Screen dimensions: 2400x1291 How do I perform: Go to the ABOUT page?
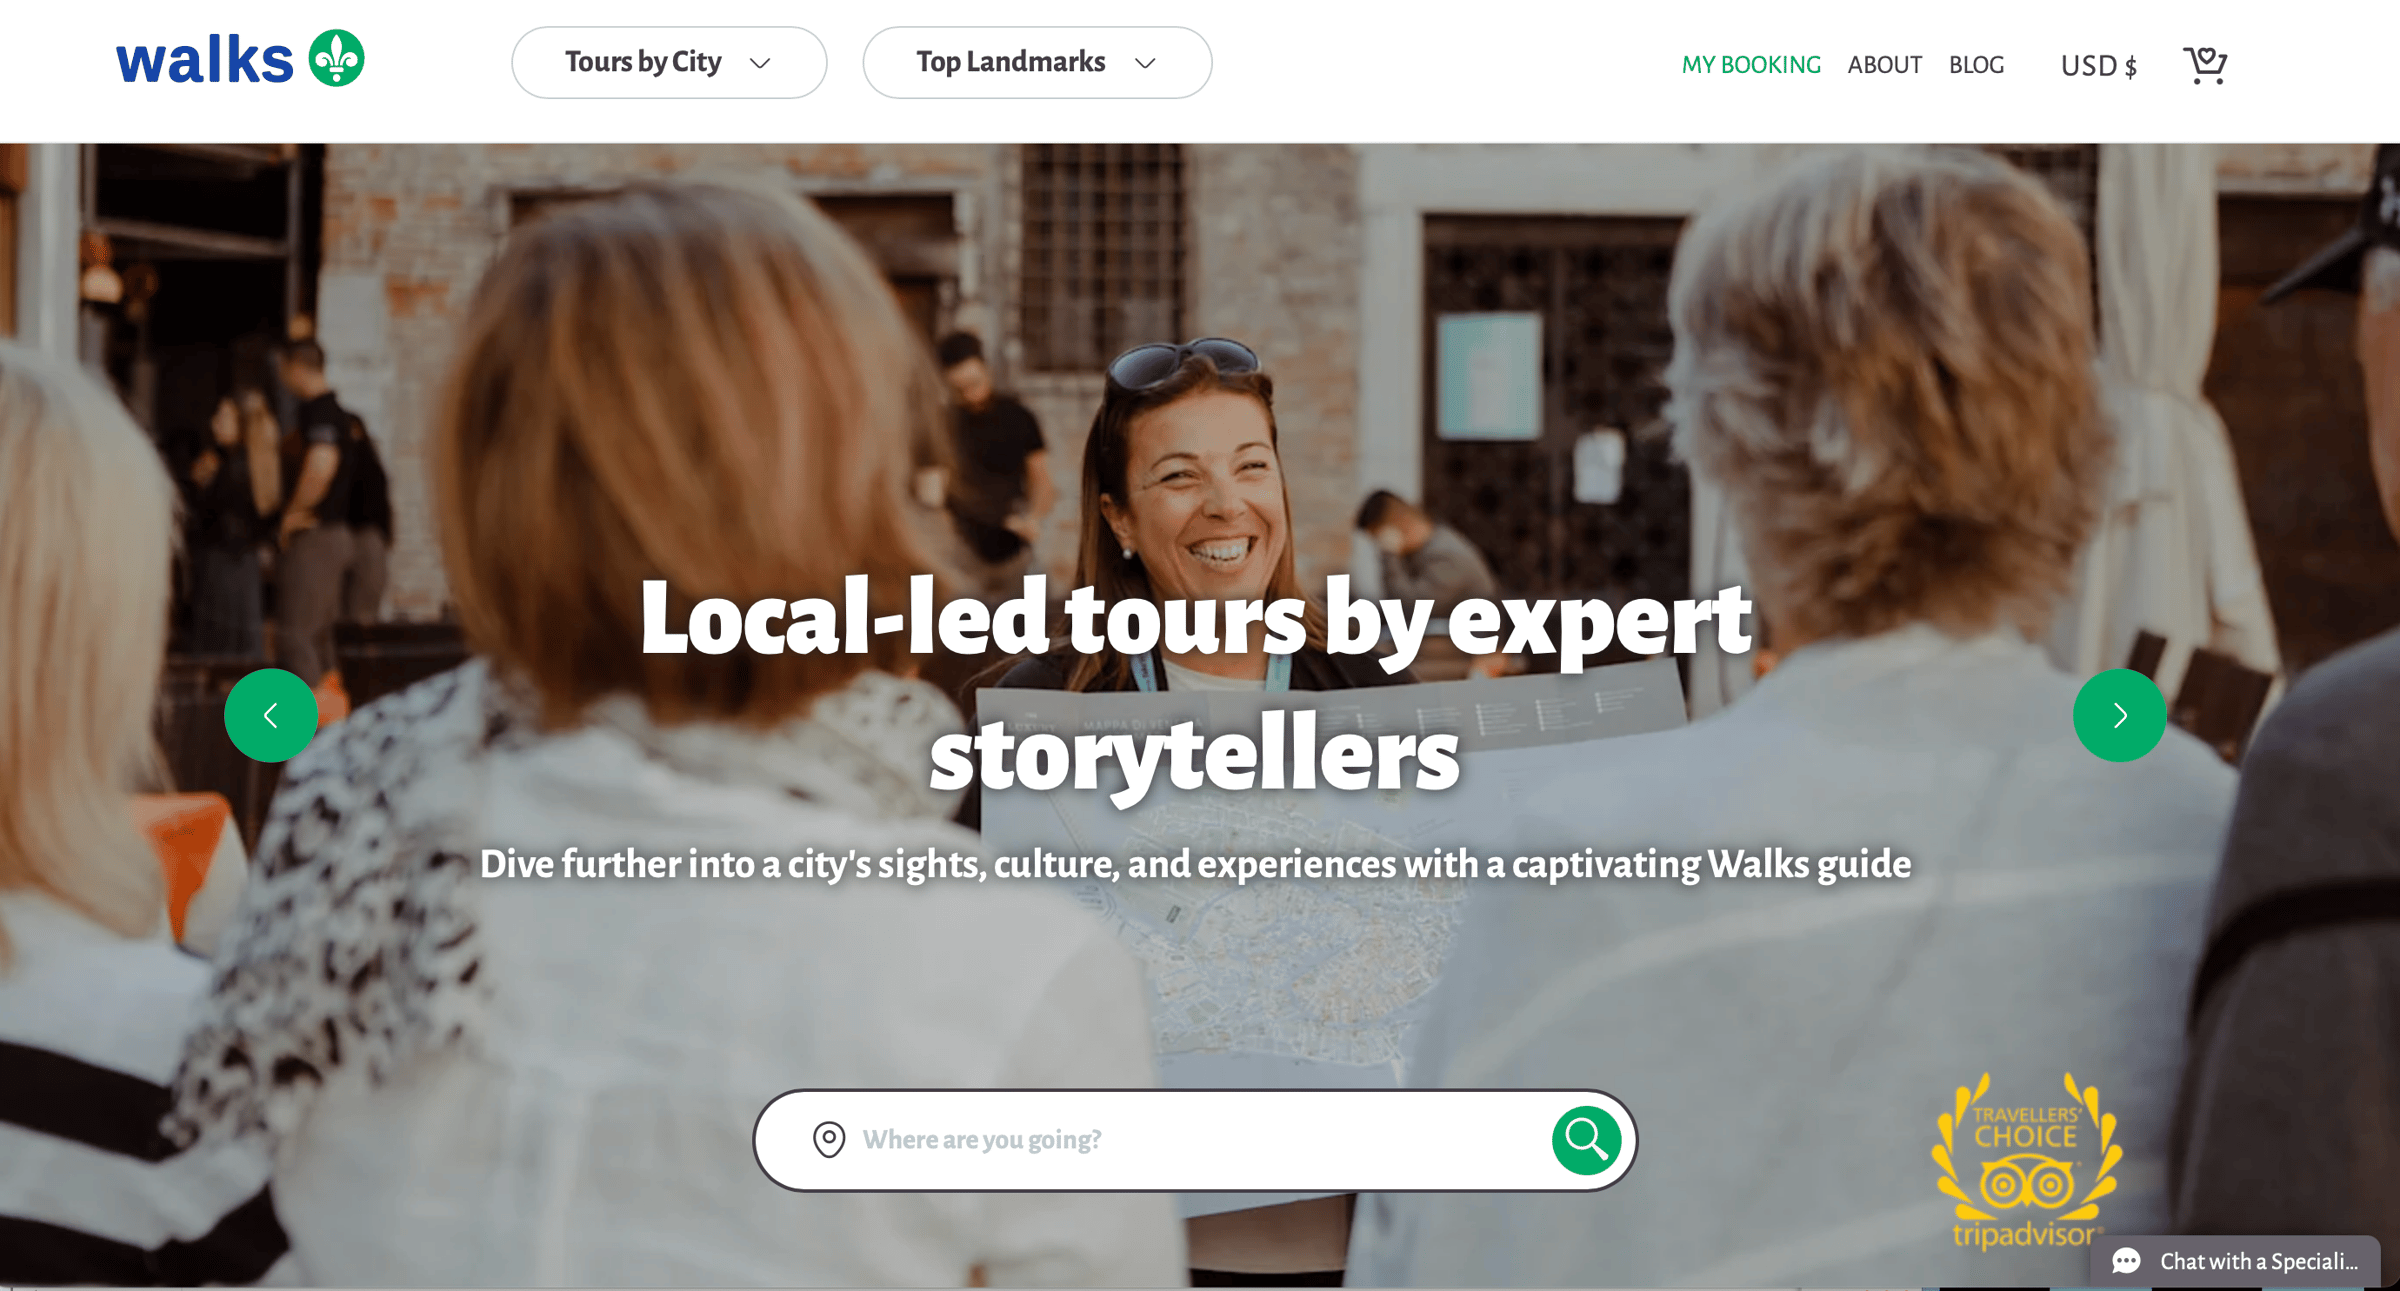(x=1884, y=65)
